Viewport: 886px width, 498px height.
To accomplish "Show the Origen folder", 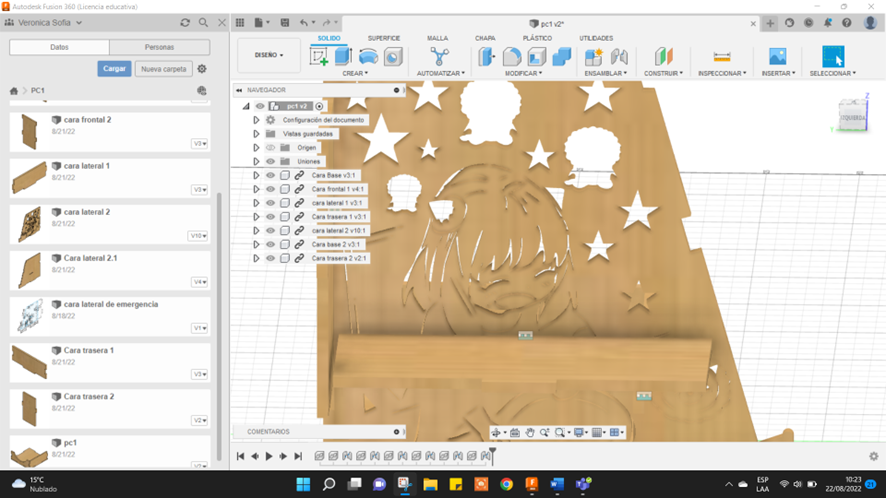I will tap(270, 148).
